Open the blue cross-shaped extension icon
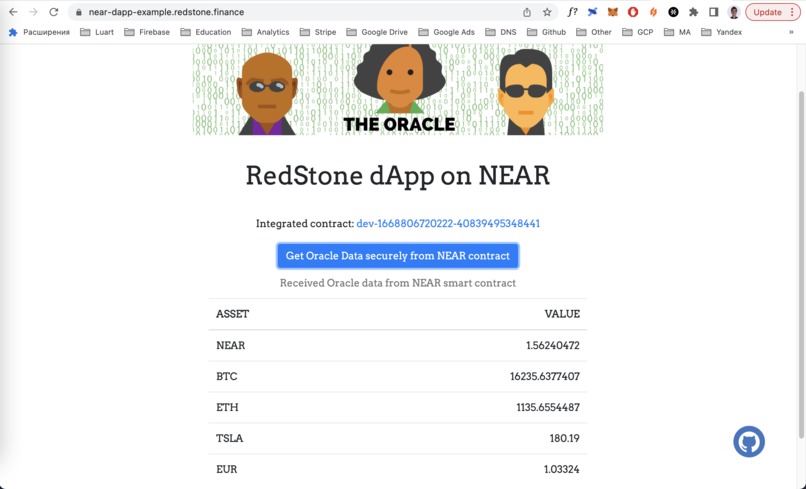Screen dimensions: 806x489 click(x=593, y=12)
